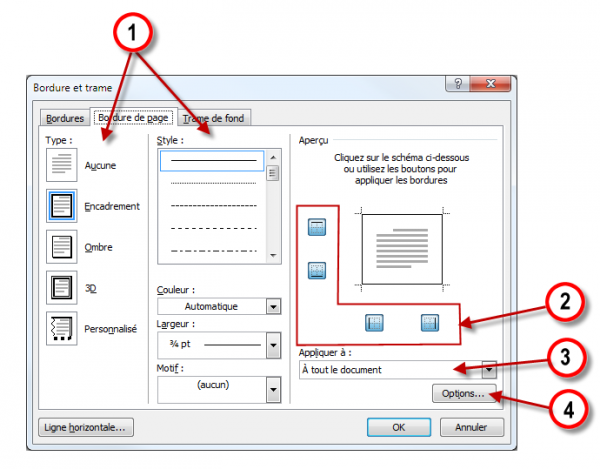The image size is (600, 469).
Task: Select the Encadrement border type icon
Action: [x=62, y=206]
